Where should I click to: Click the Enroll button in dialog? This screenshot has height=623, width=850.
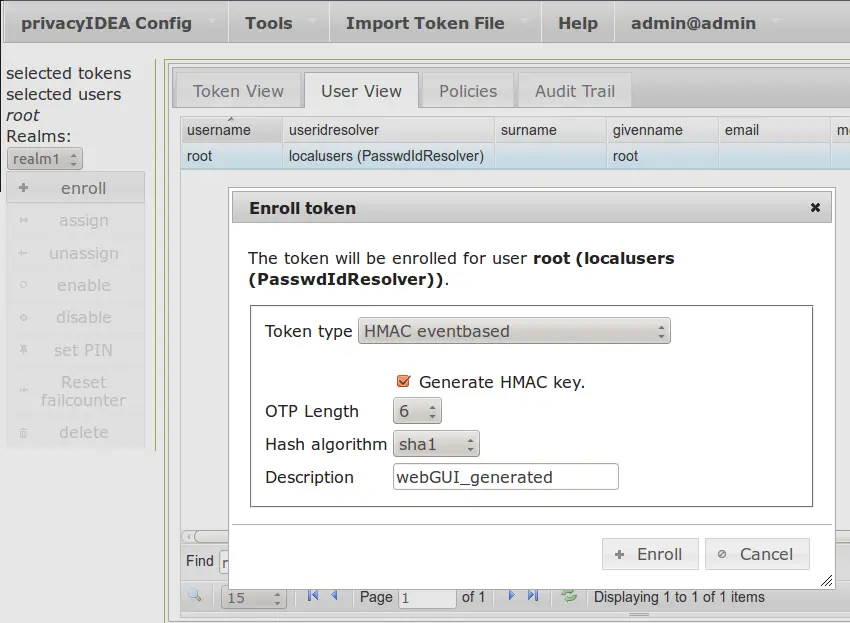(650, 554)
